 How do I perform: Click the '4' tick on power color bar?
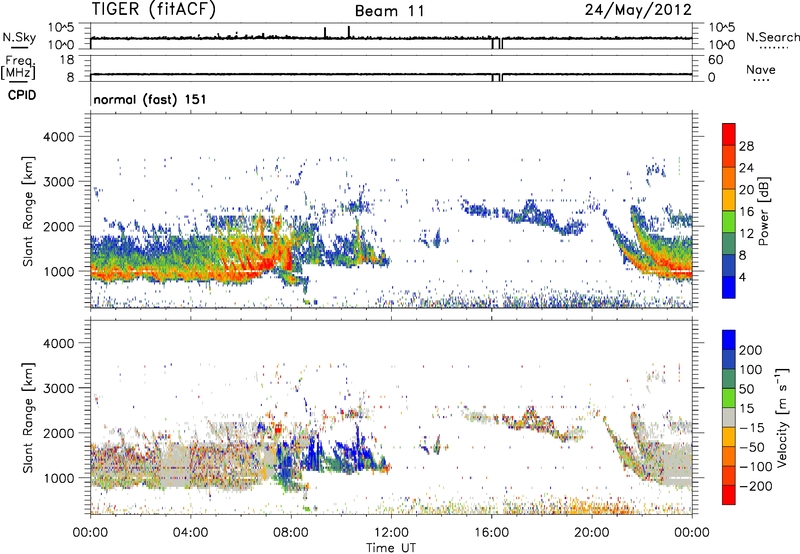click(743, 277)
